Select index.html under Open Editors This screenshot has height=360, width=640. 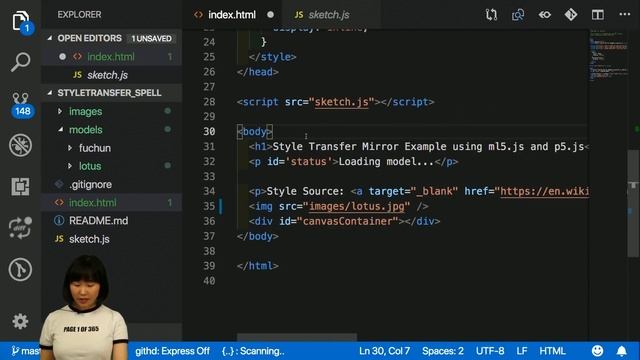pyautogui.click(x=111, y=57)
